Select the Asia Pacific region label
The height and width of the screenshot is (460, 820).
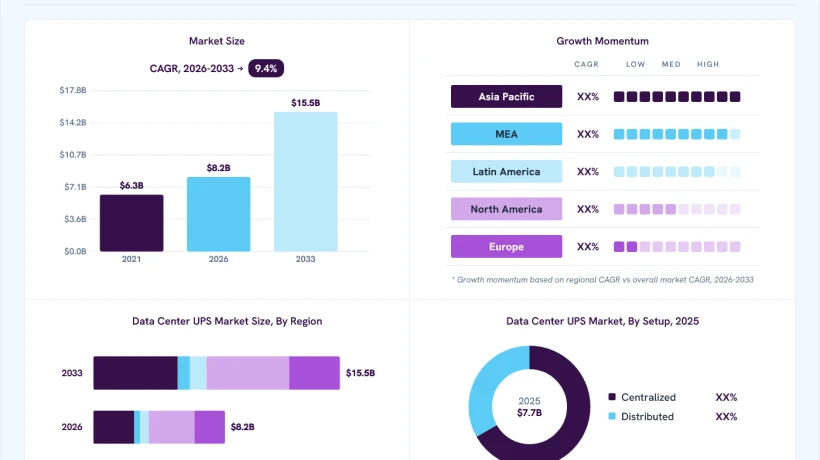(x=506, y=97)
